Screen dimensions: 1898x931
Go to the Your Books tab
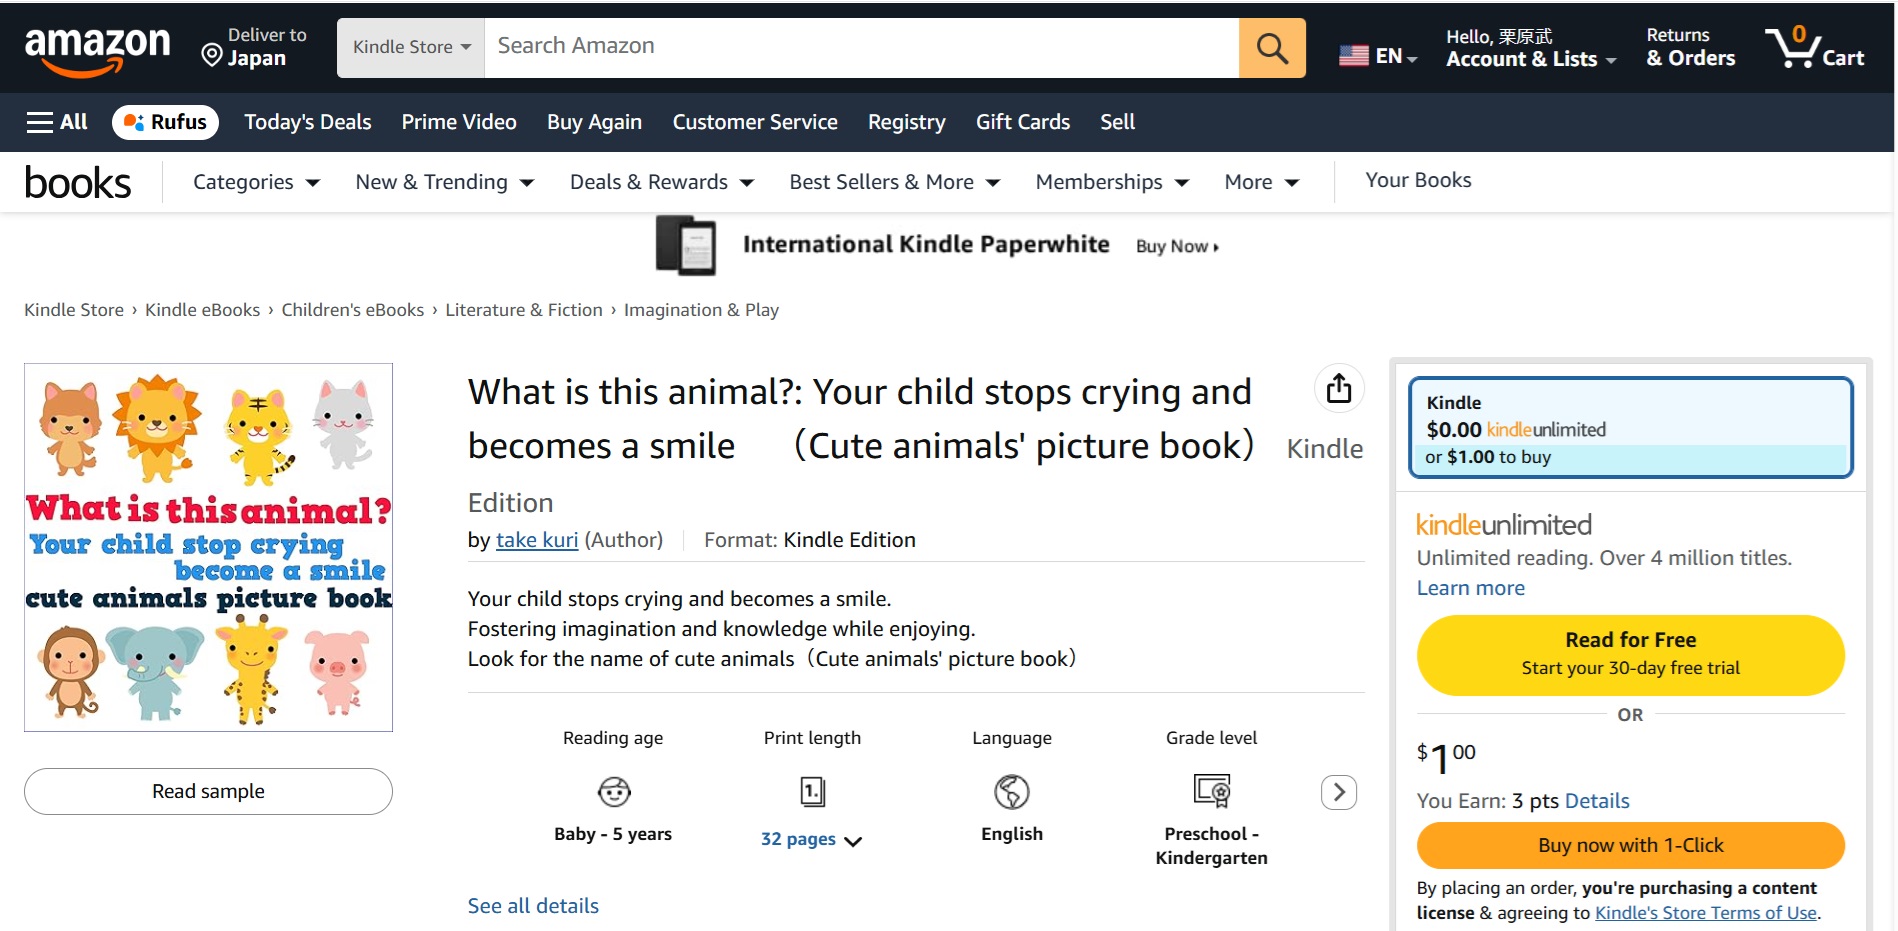[x=1417, y=180]
